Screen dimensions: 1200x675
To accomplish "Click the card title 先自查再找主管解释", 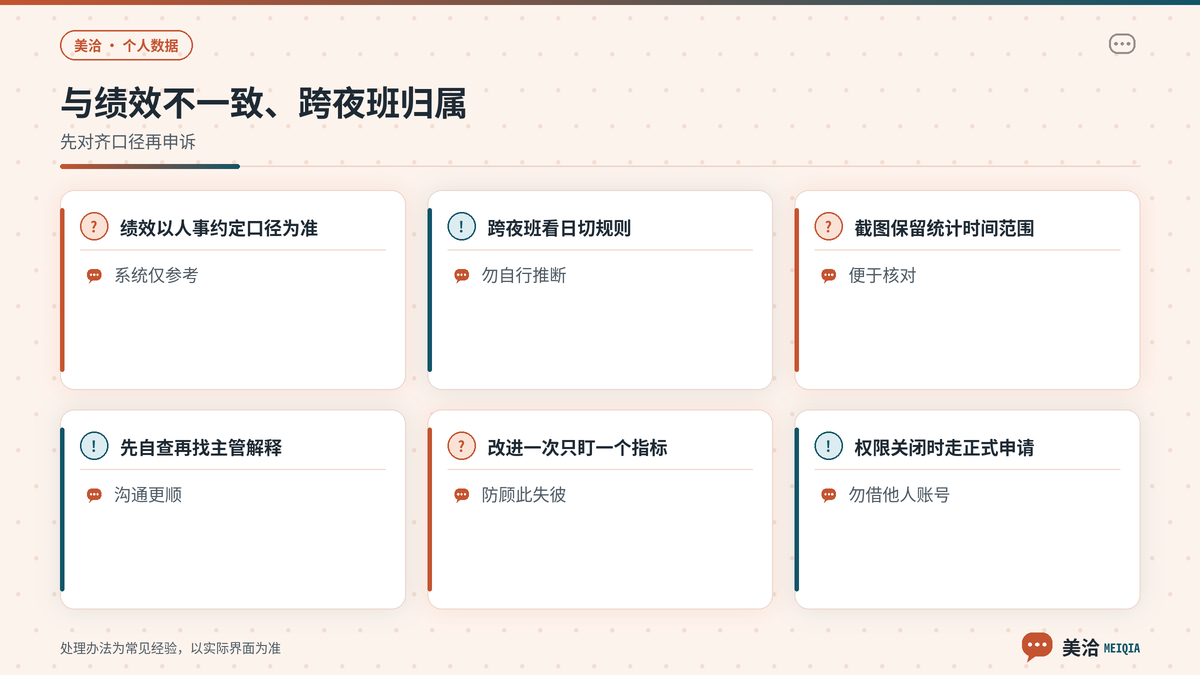I will coord(201,448).
